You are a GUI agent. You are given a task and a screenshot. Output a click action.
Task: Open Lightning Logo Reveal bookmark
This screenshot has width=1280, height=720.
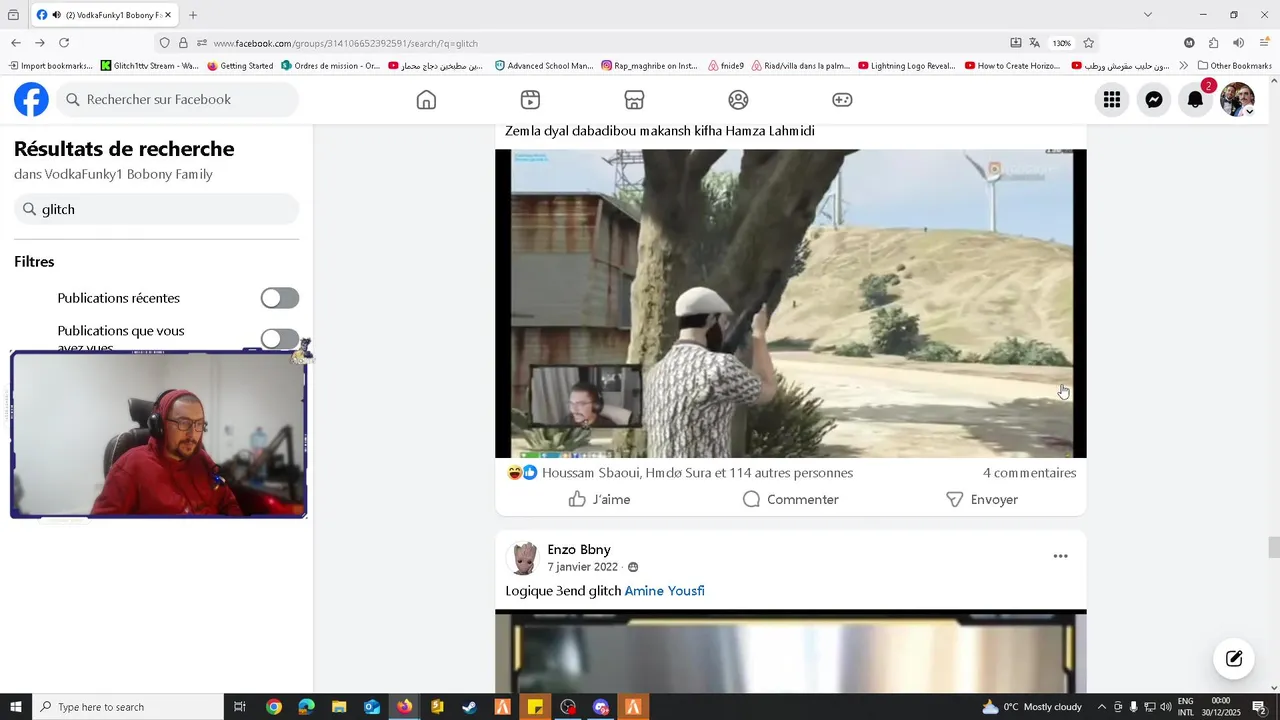[907, 66]
